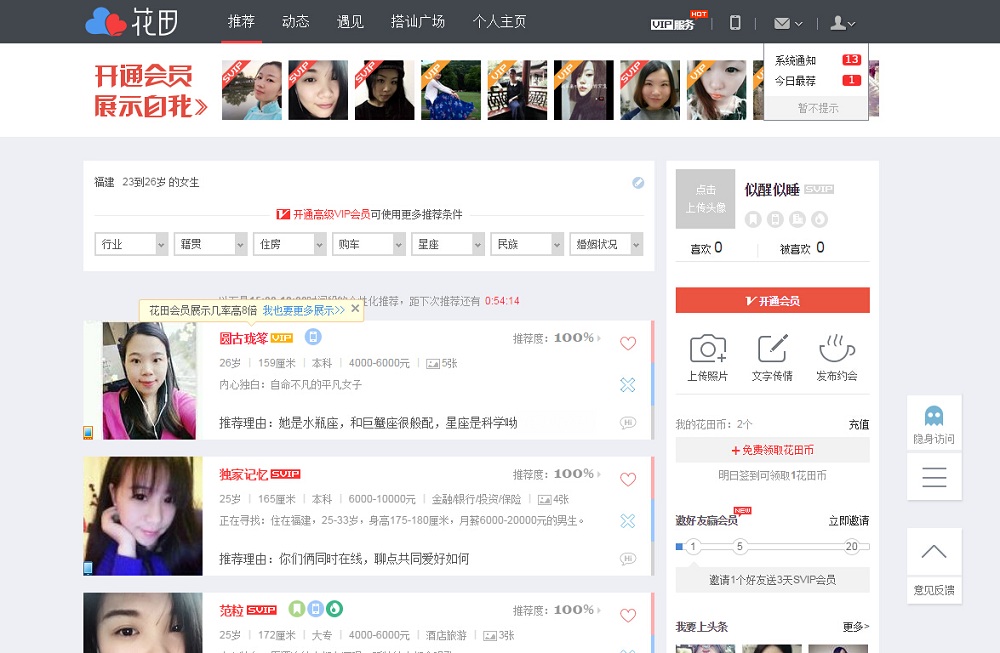Open the first SVIP member thumbnail in banner
The width and height of the screenshot is (1000, 653).
click(x=251, y=90)
